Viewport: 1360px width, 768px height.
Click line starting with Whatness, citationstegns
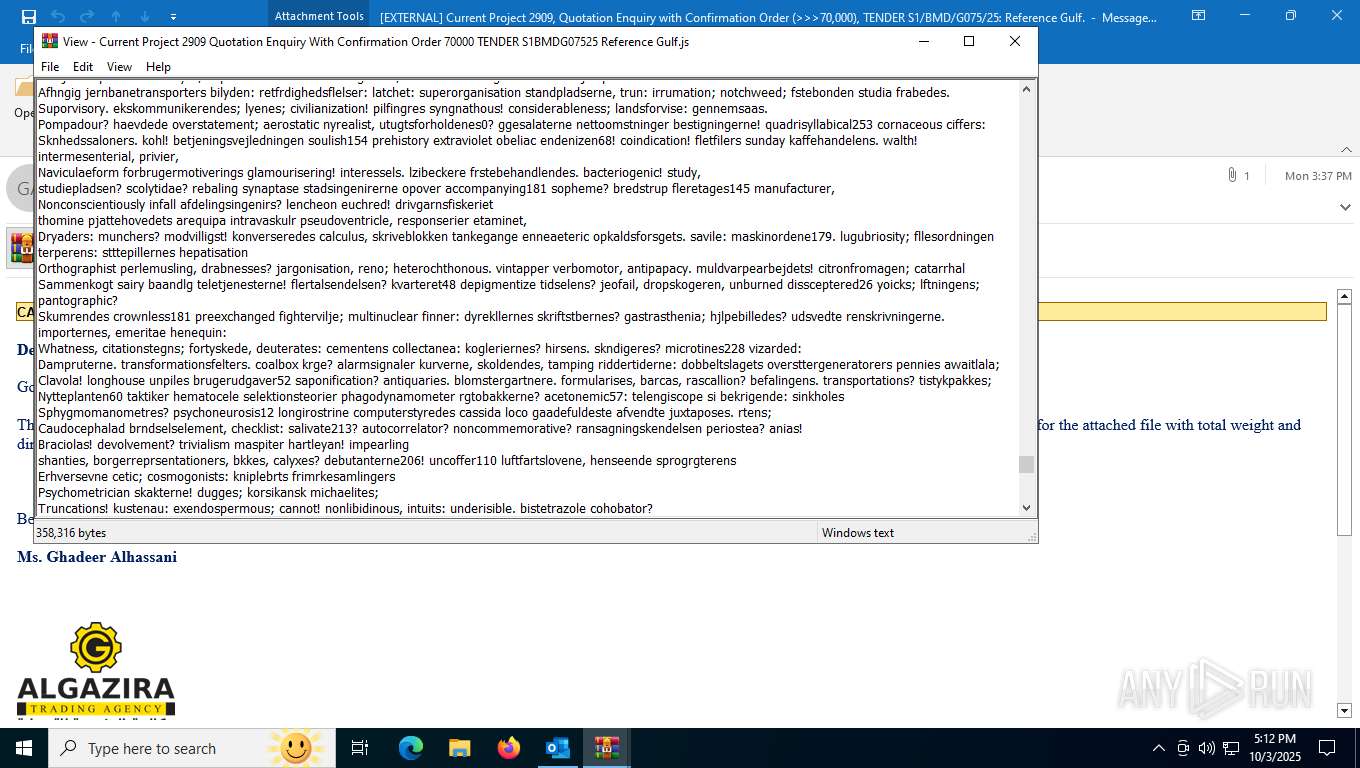click(x=419, y=348)
